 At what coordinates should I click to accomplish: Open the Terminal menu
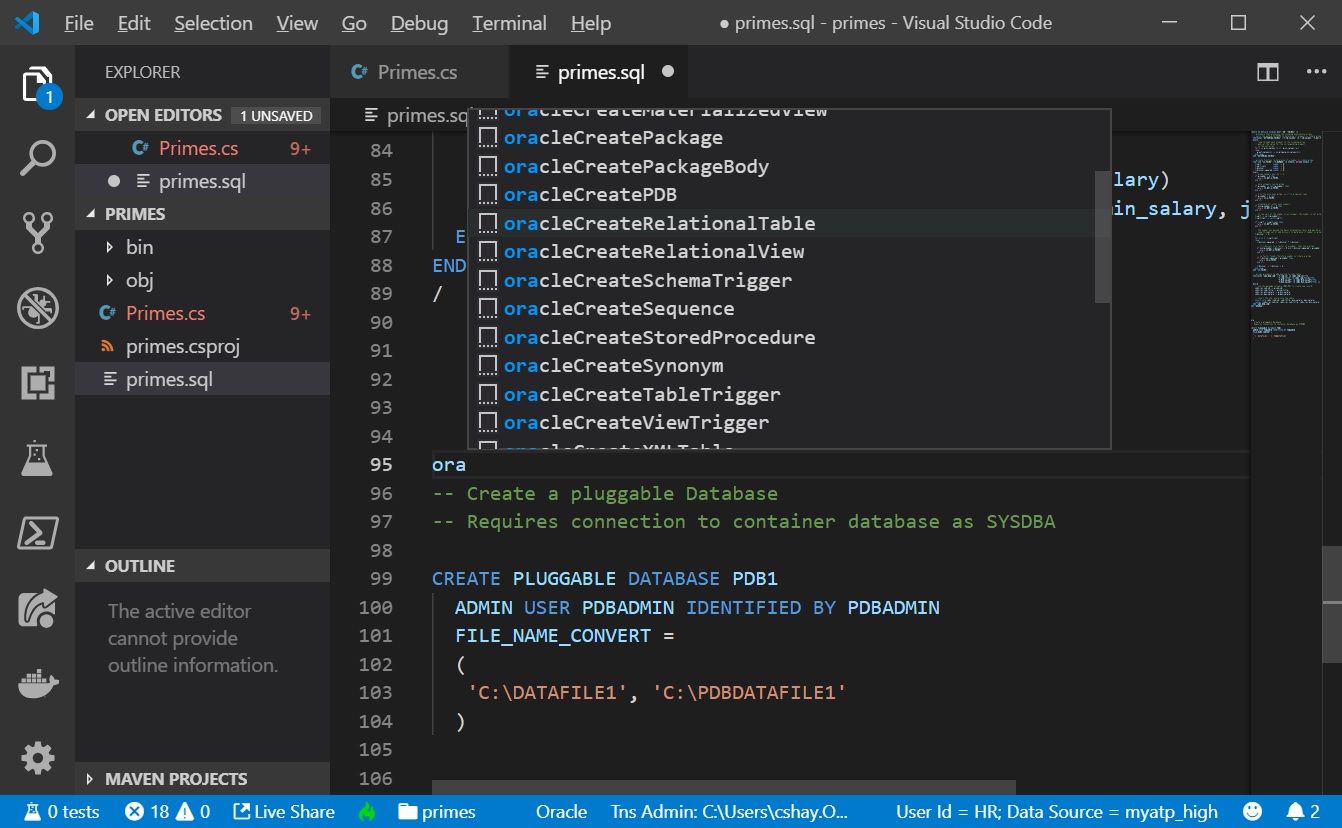tap(509, 23)
